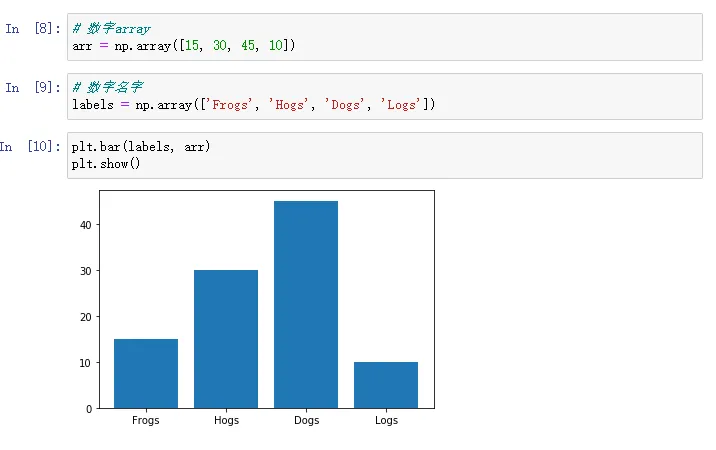Click the Frogs x-axis label
The width and height of the screenshot is (716, 450).
pos(146,421)
